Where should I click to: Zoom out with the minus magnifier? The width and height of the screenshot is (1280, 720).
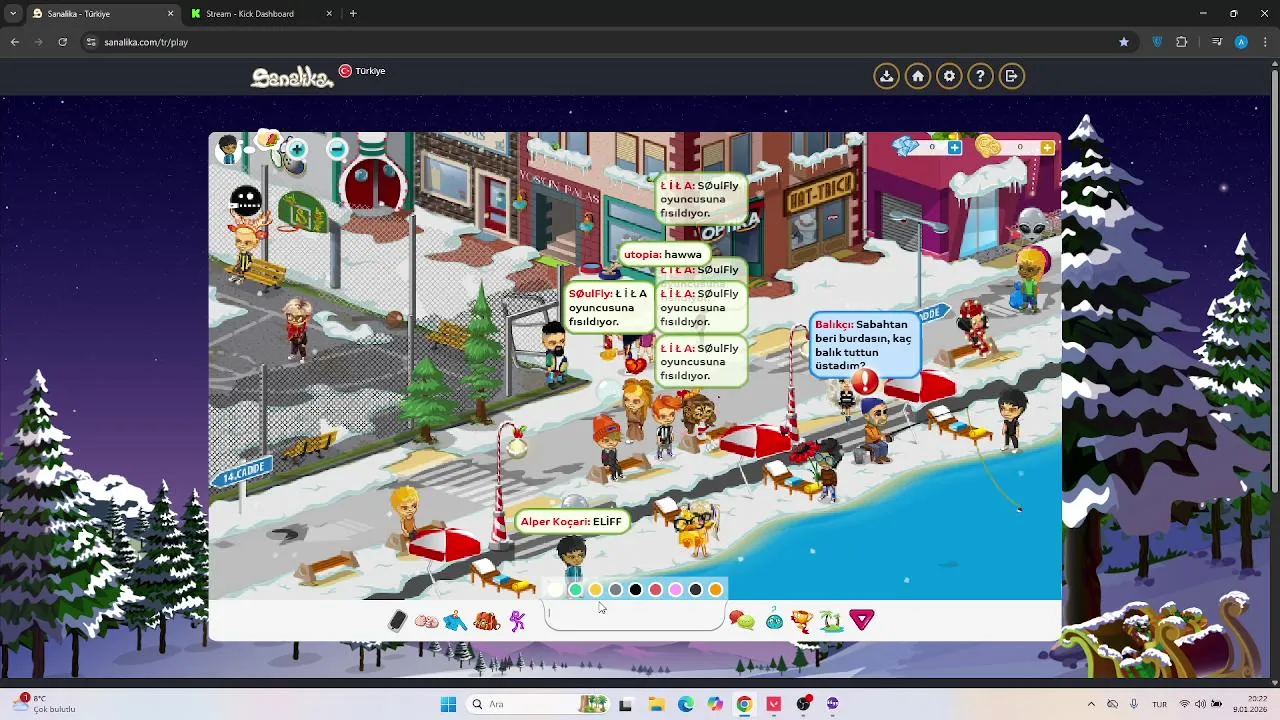pyautogui.click(x=337, y=150)
